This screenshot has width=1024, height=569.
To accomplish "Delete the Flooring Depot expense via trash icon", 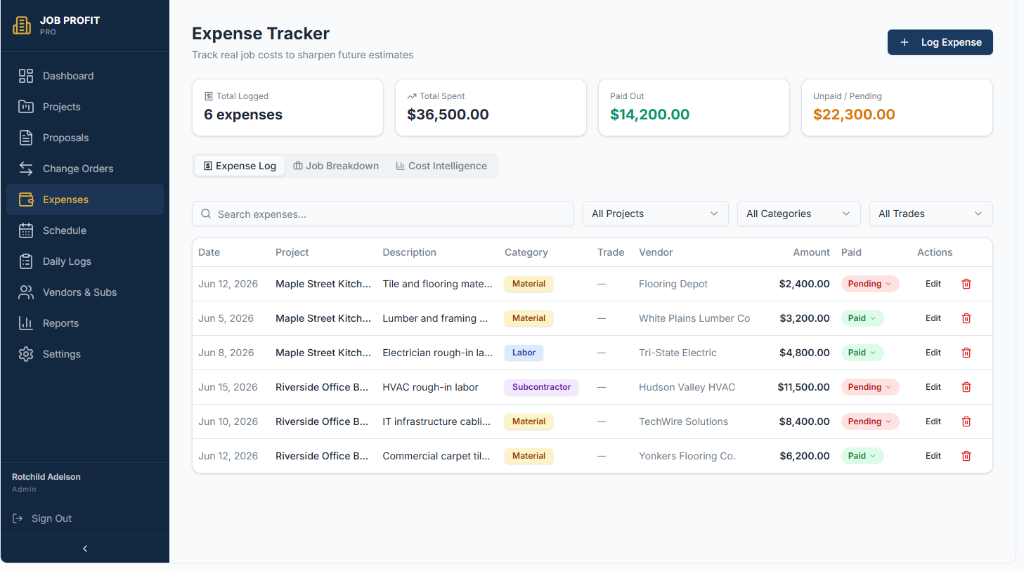I will click(x=966, y=284).
